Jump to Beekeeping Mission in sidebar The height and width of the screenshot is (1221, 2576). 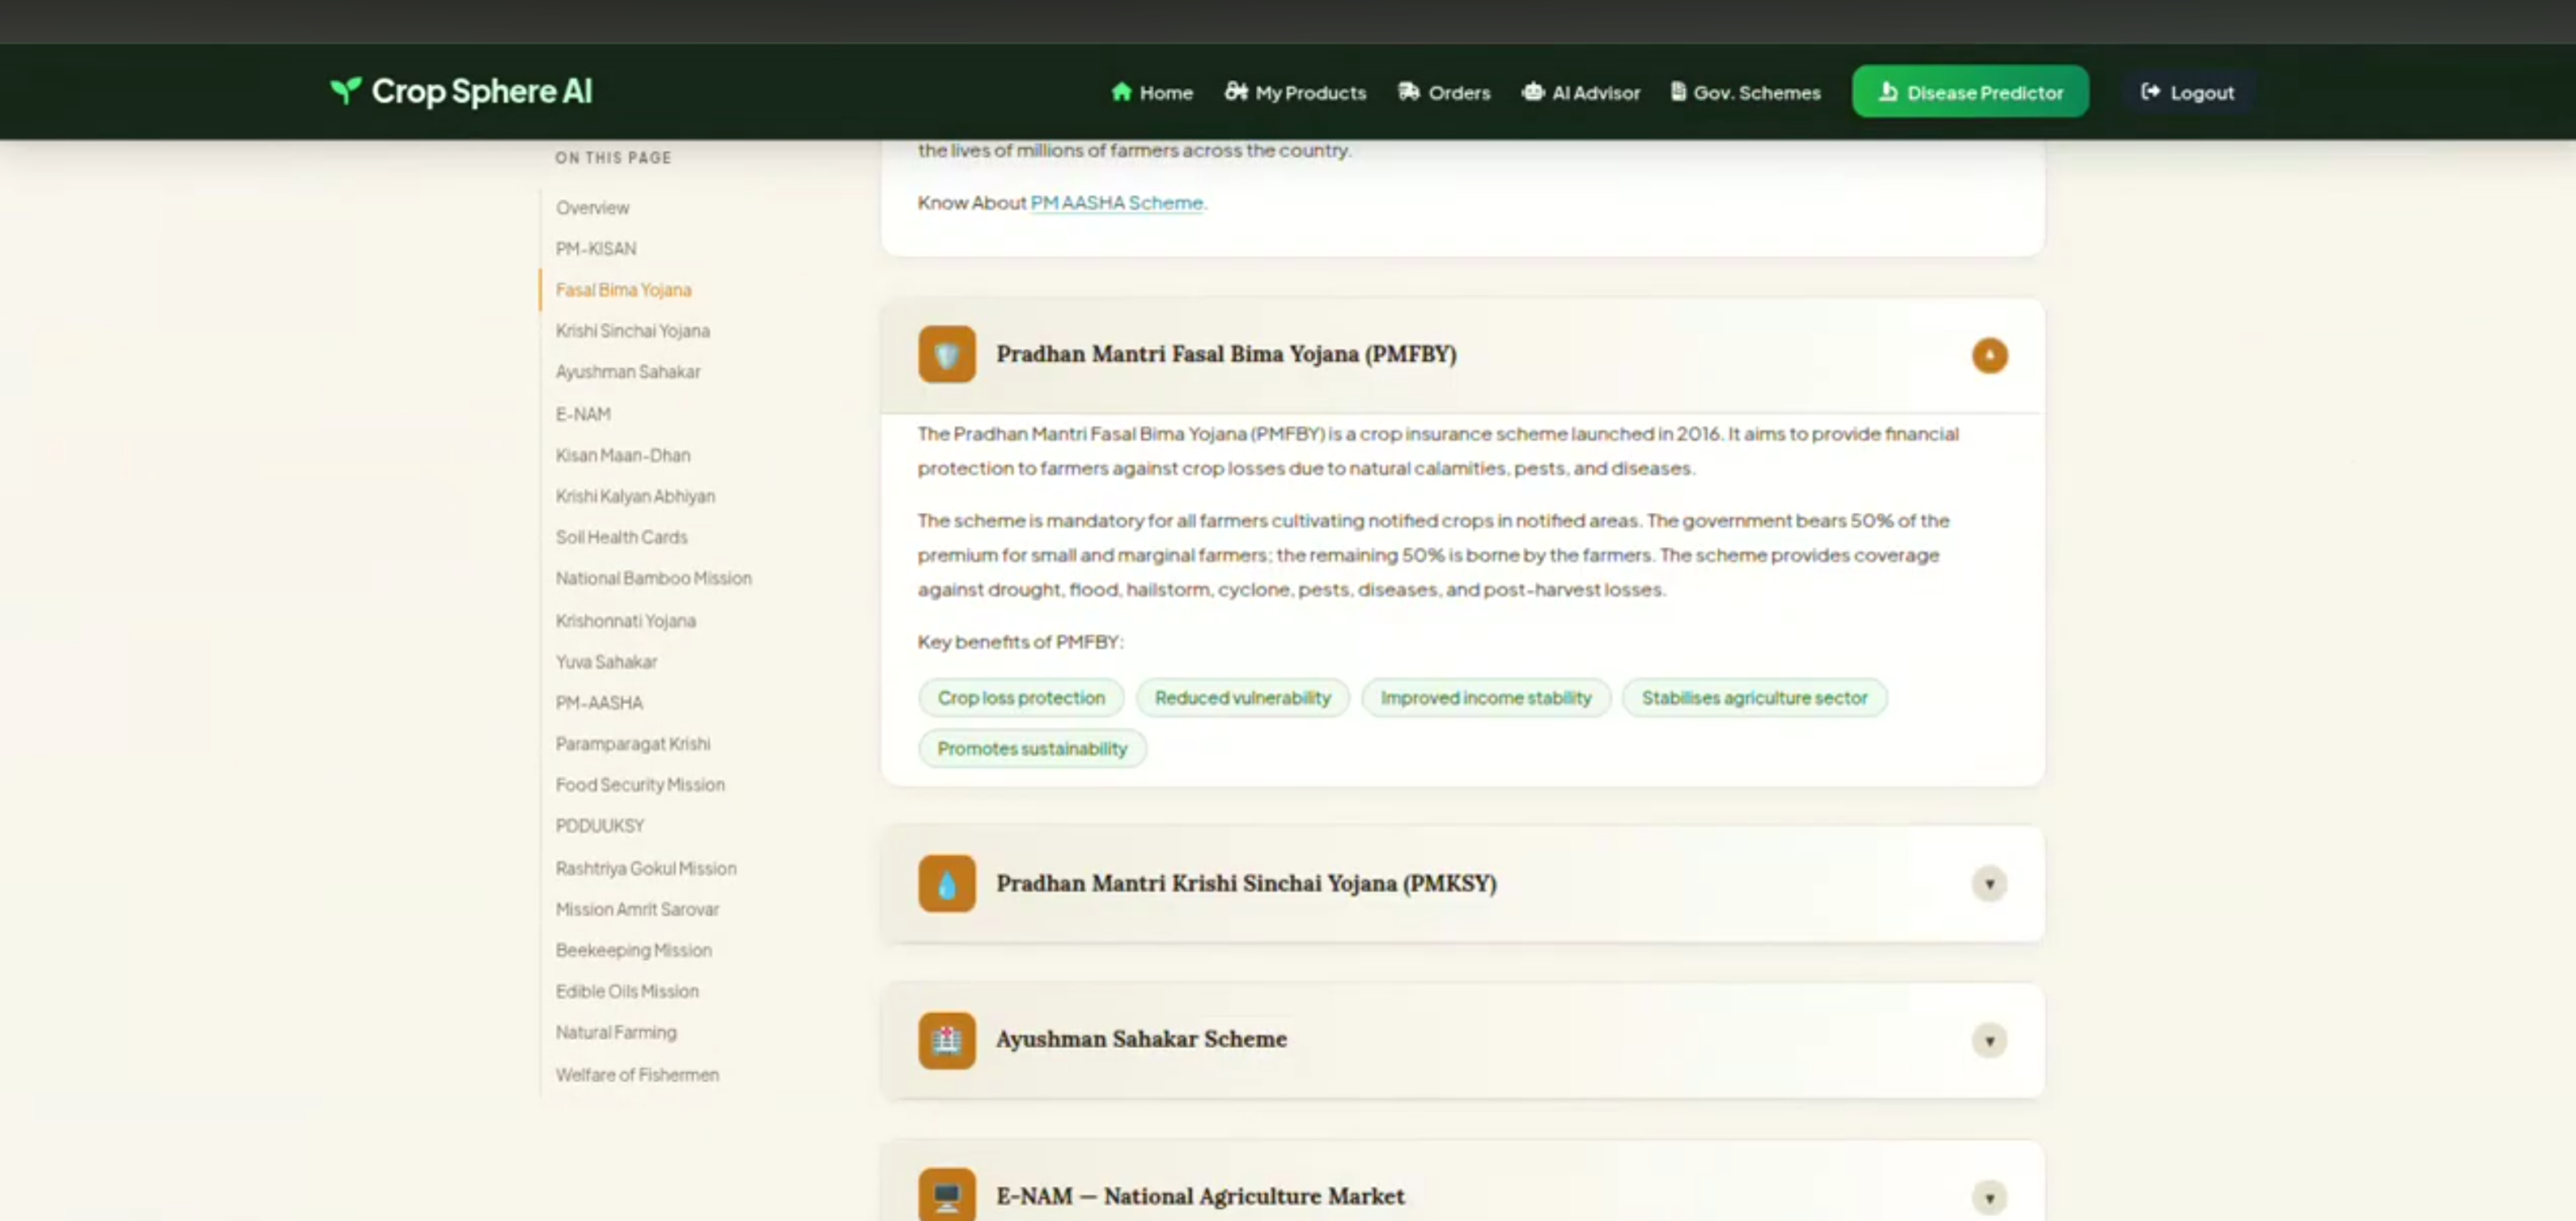[x=633, y=950]
